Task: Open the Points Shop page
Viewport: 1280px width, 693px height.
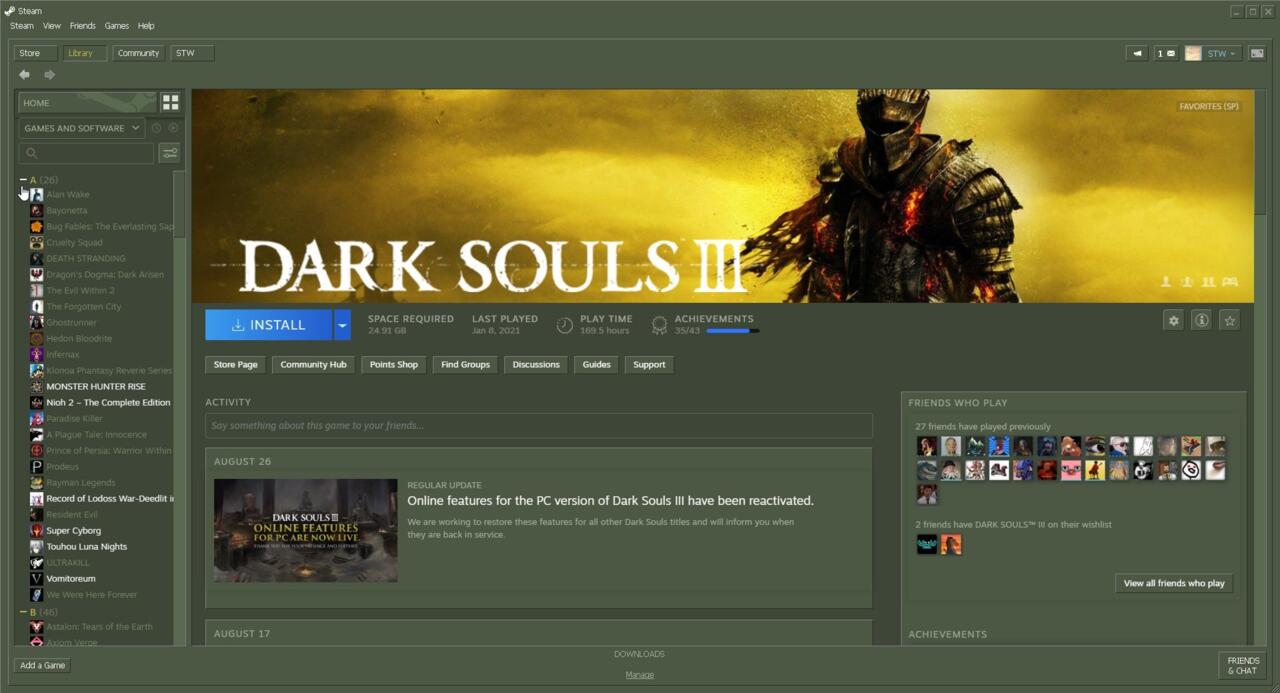Action: (x=393, y=364)
